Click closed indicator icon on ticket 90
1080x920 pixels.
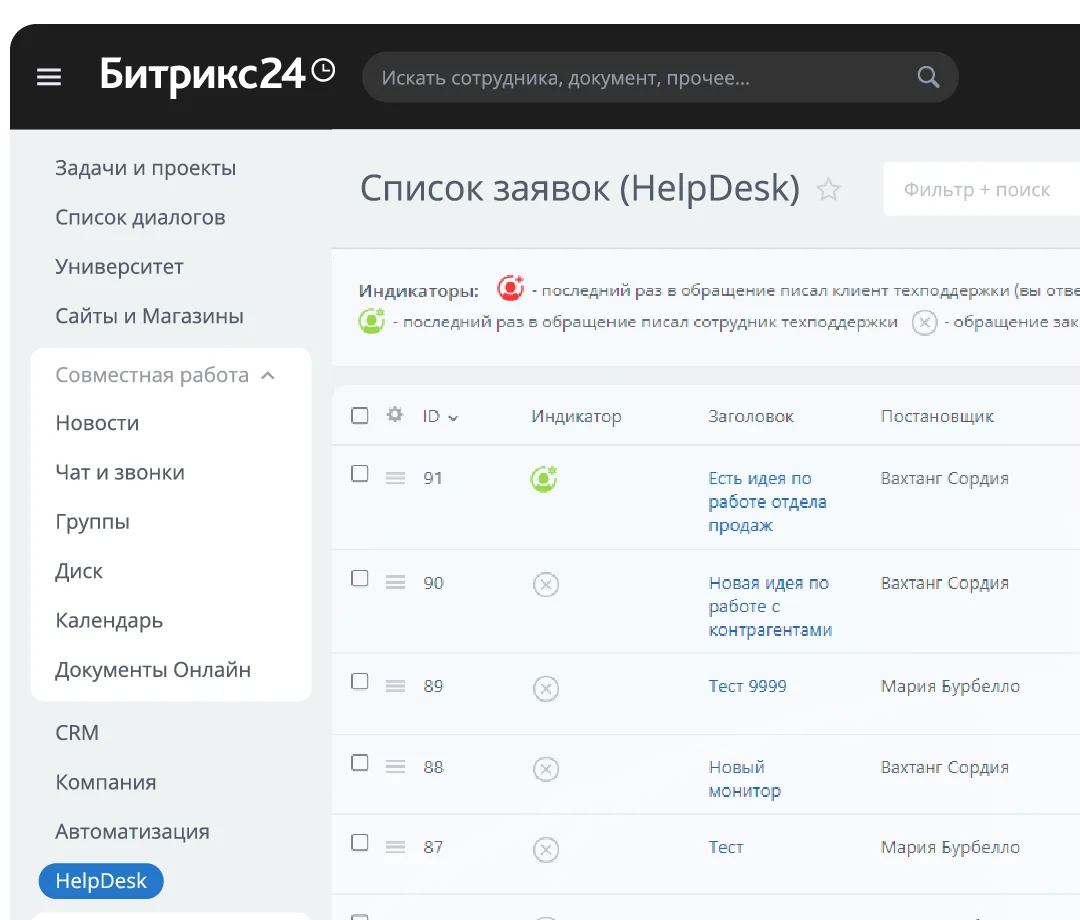(545, 585)
